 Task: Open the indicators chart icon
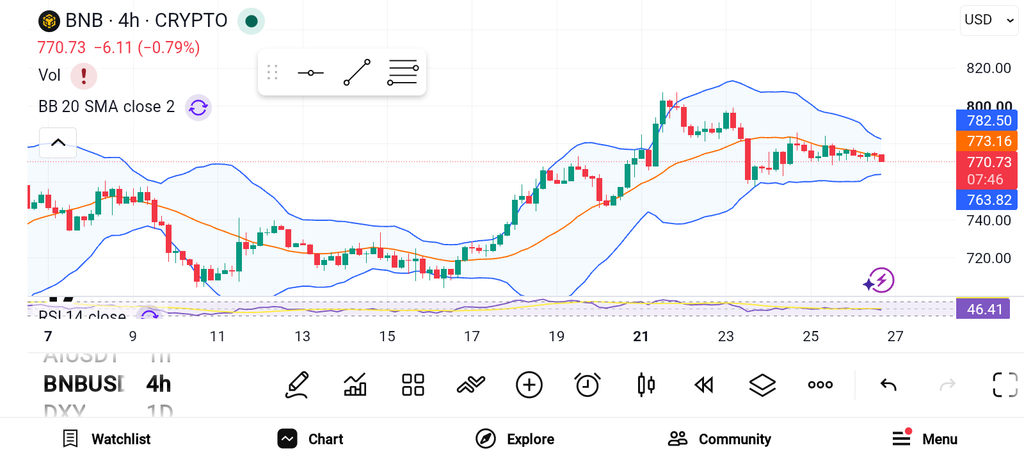click(x=355, y=385)
